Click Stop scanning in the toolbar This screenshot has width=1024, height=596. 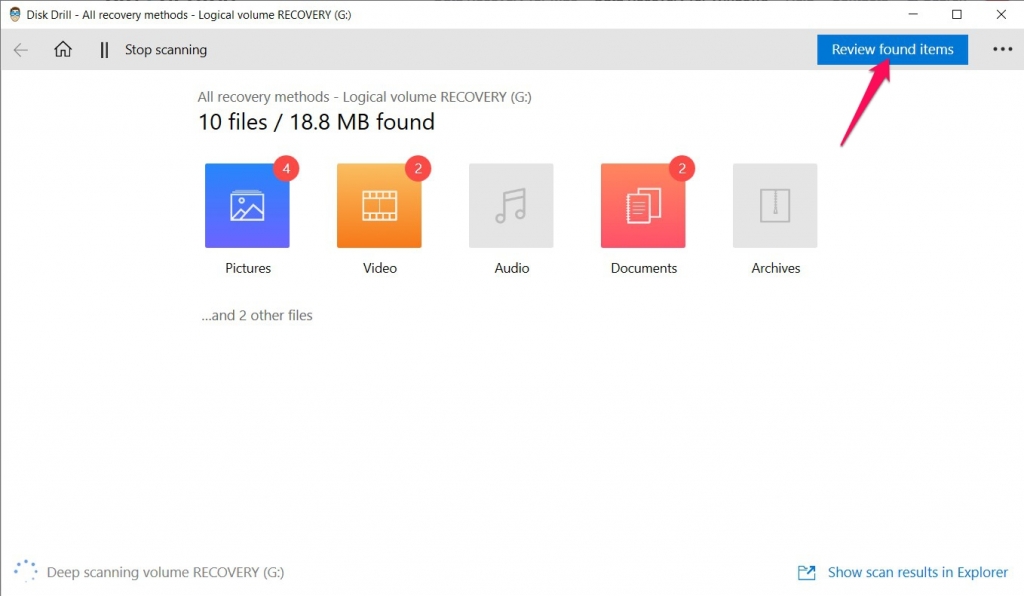point(165,49)
